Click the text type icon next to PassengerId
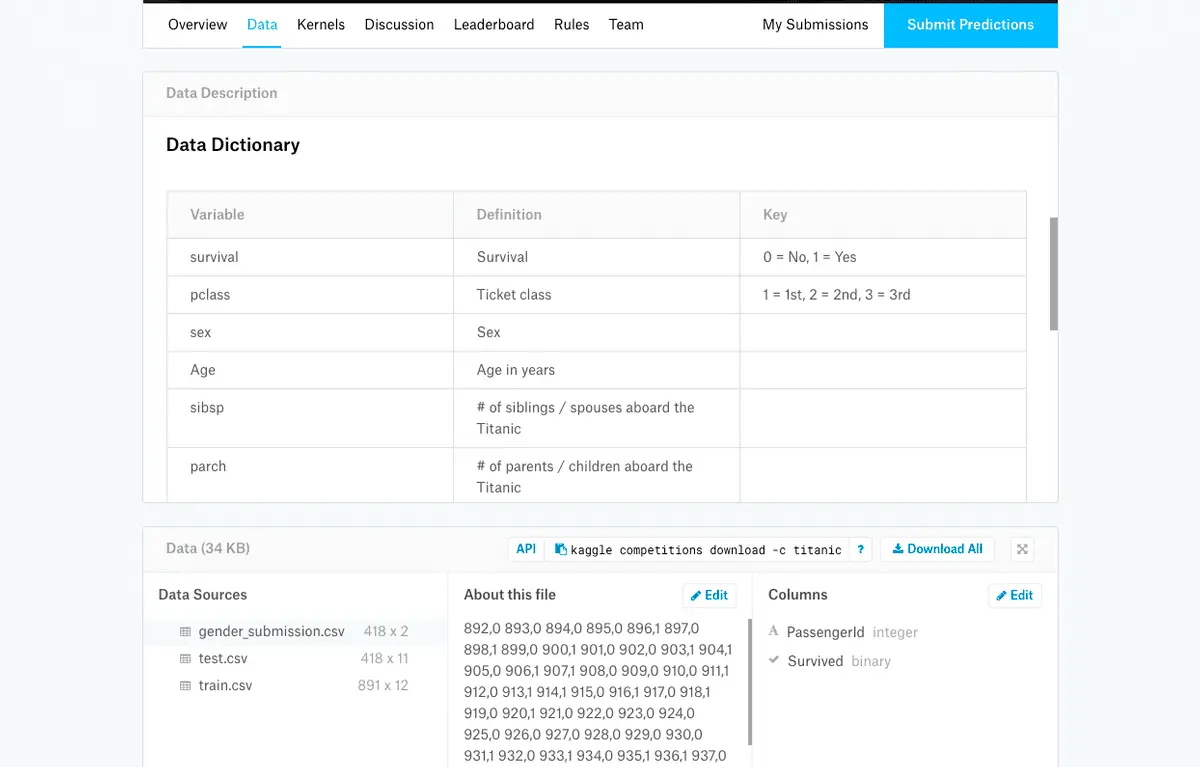This screenshot has height=767, width=1200. click(773, 632)
